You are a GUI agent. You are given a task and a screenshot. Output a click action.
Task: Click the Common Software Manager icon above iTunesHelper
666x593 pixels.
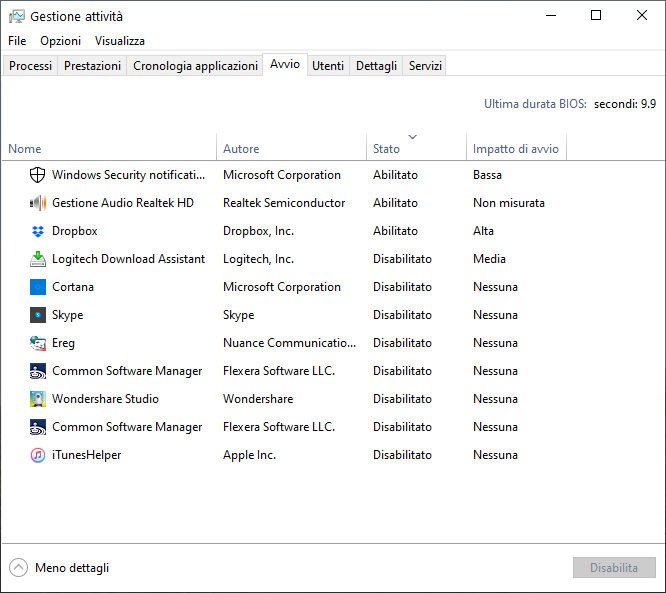coord(37,427)
